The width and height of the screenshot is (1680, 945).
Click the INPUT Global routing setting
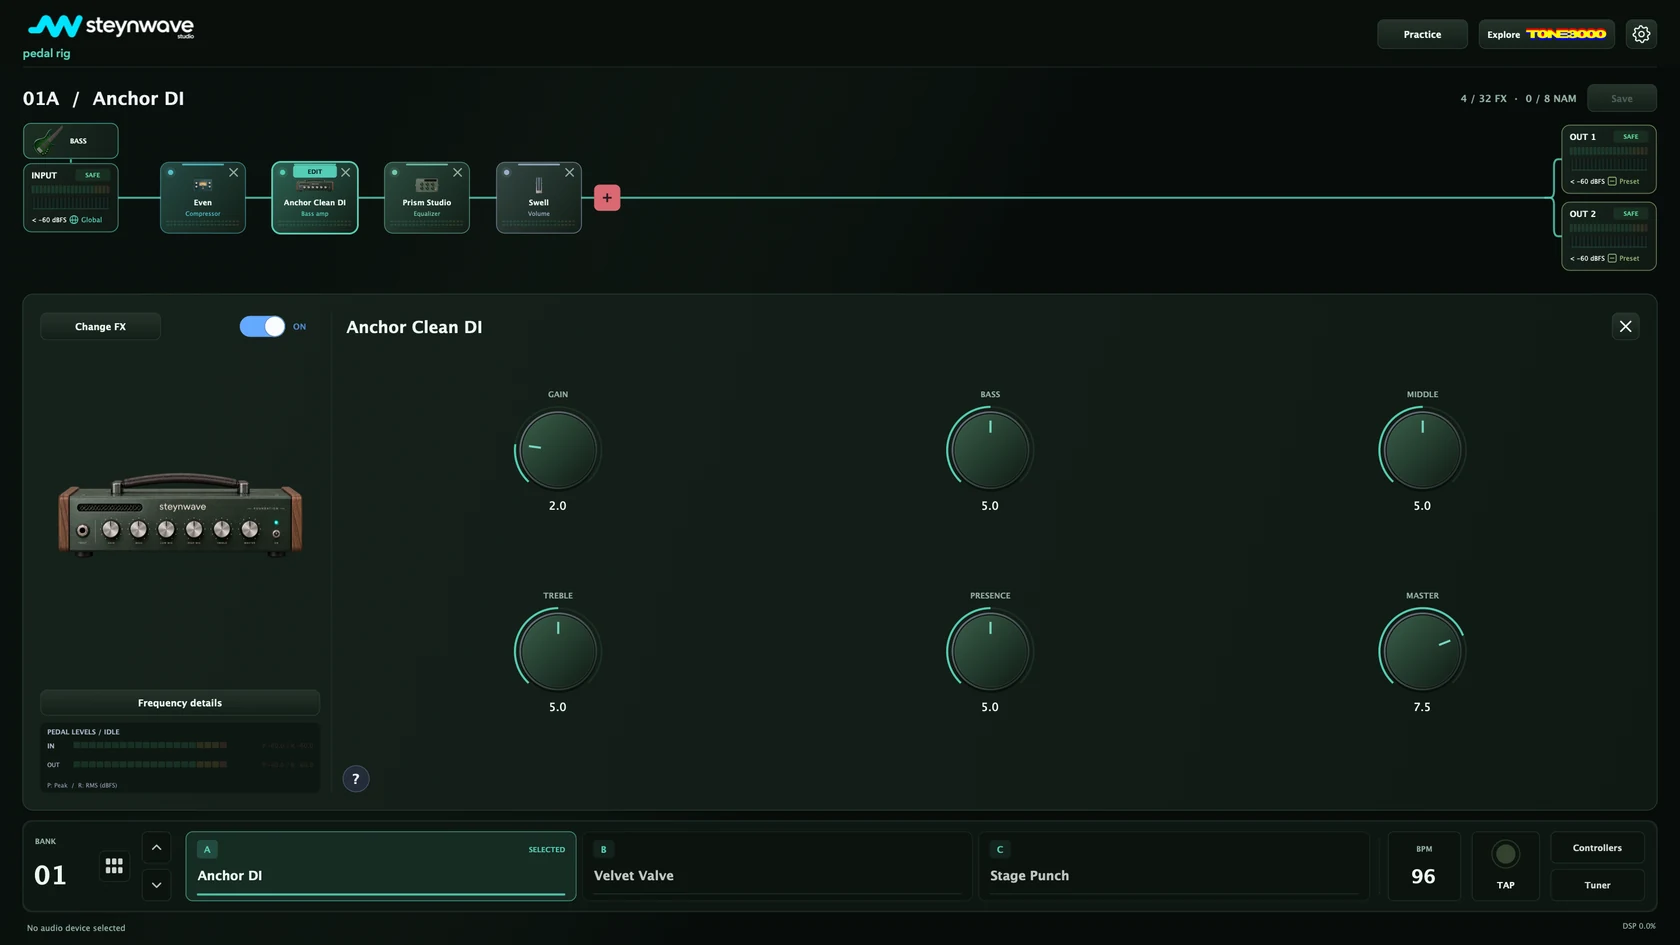tap(86, 220)
